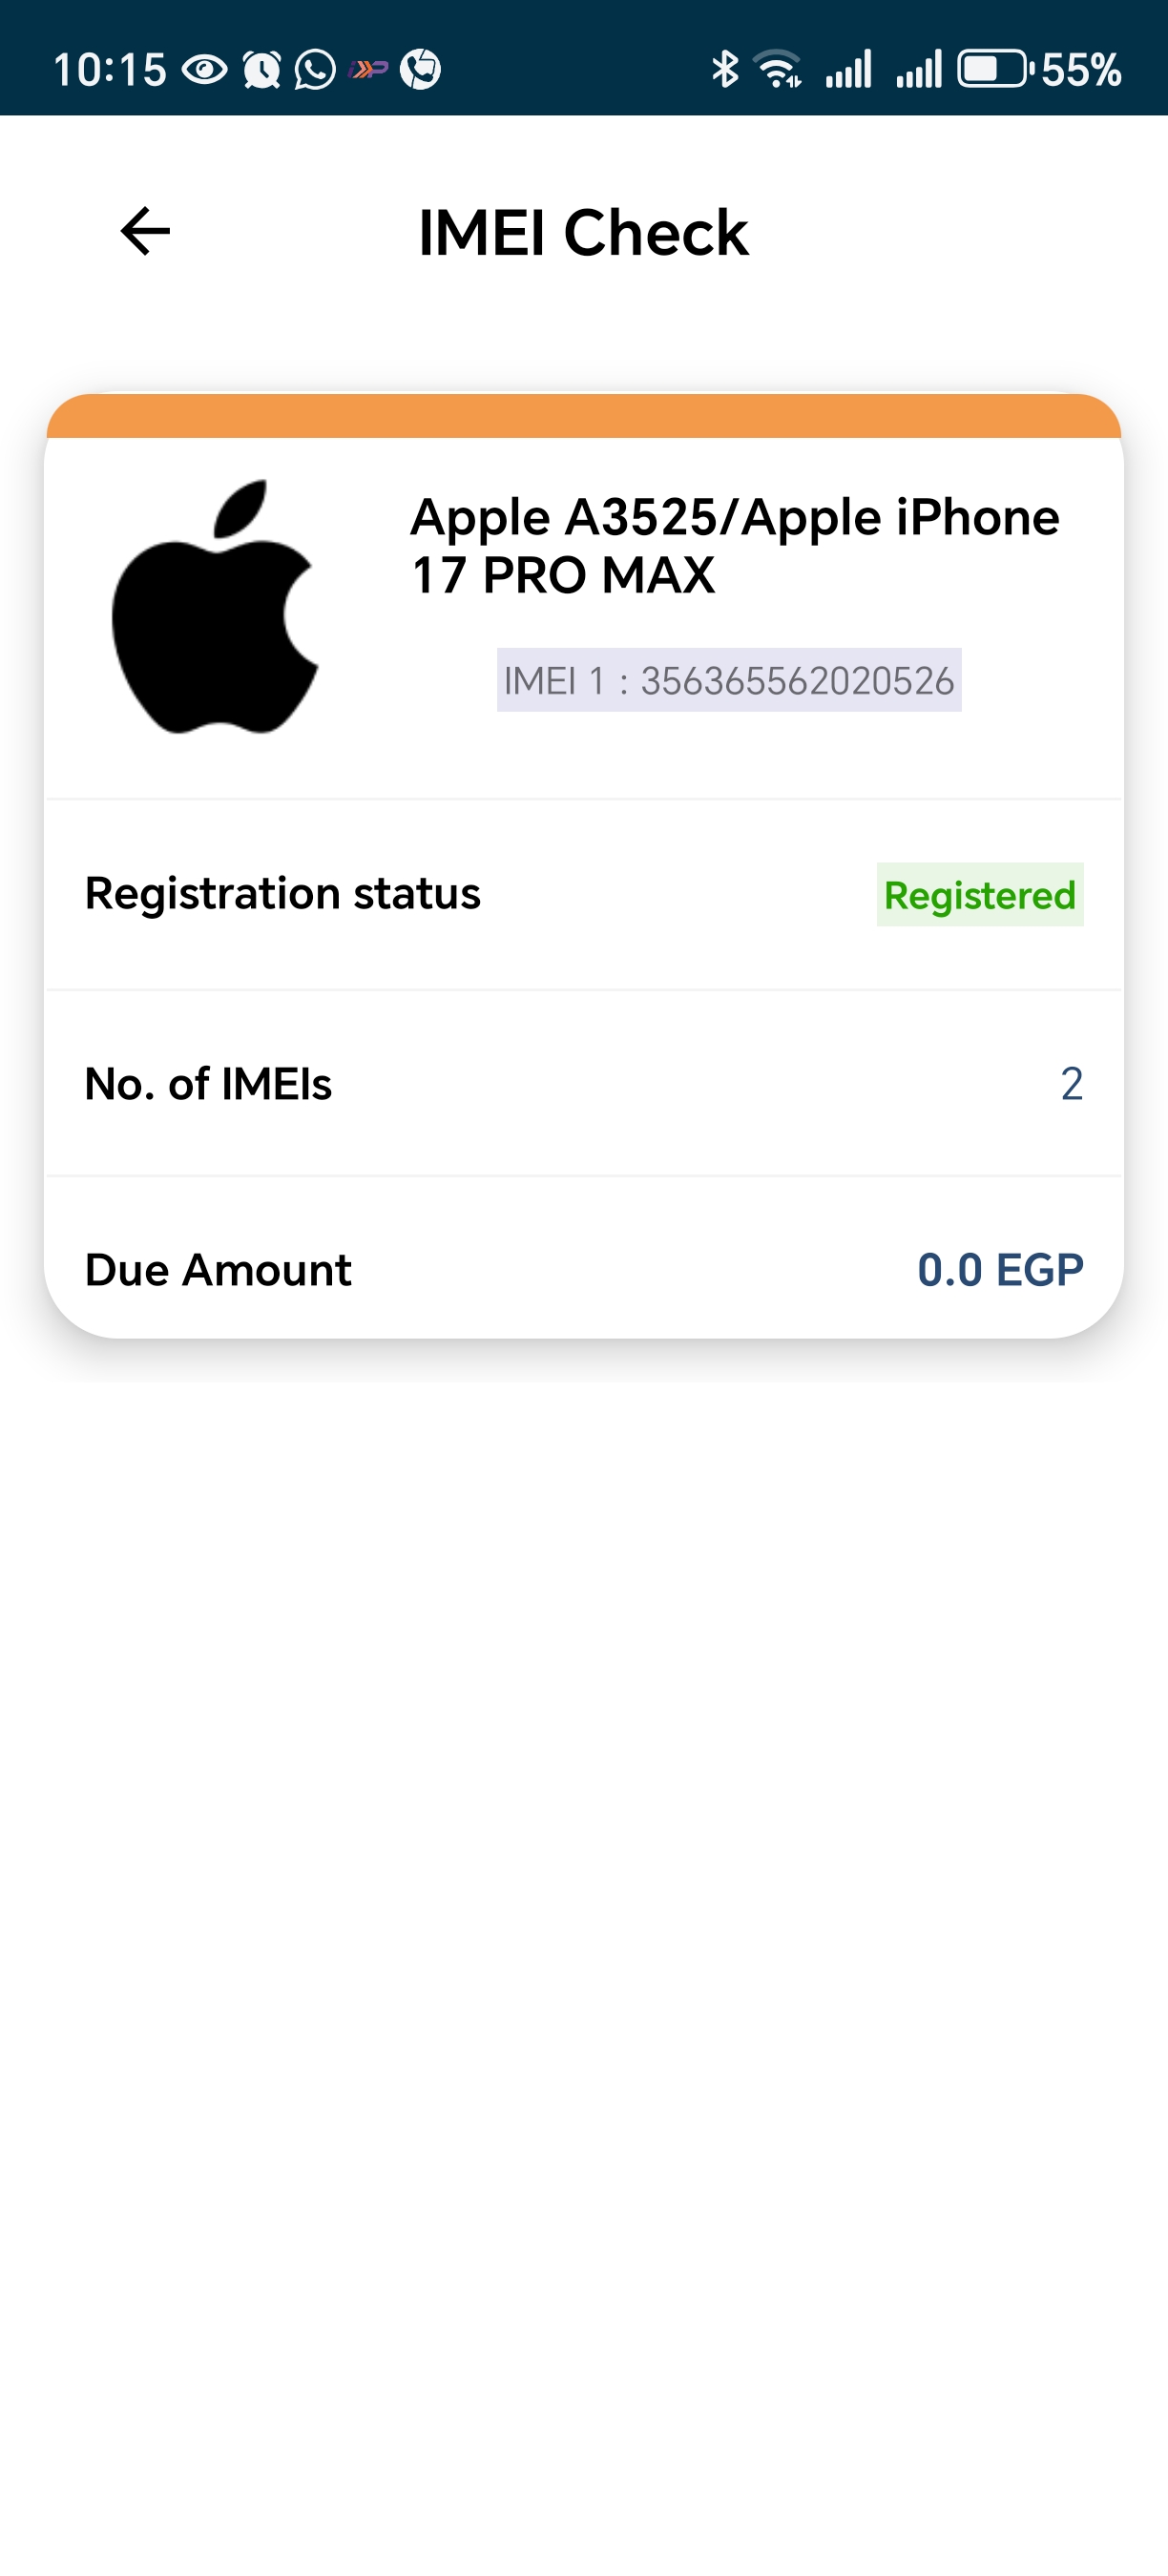Tap the WhatsApp notification icon
The height and width of the screenshot is (2576, 1168).
tap(315, 70)
